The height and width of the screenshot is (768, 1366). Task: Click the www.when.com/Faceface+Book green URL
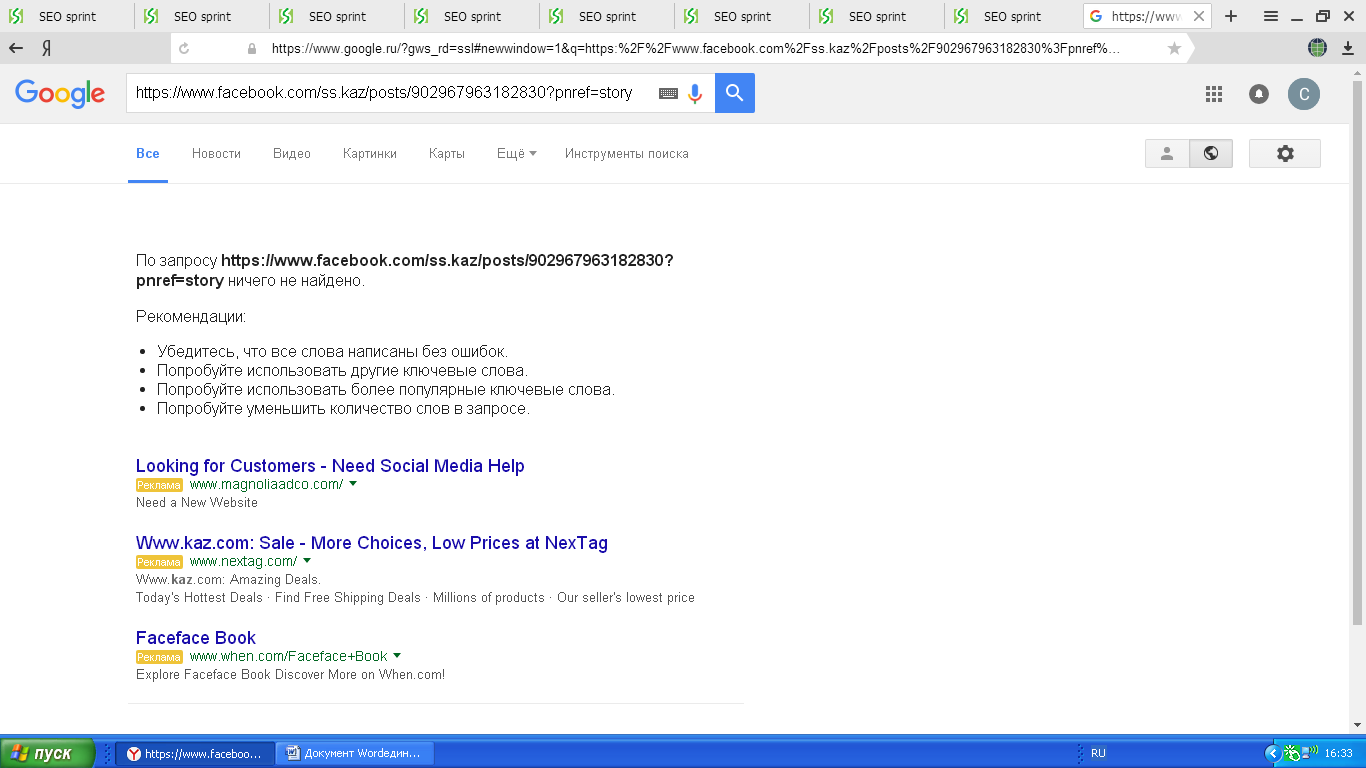coord(288,656)
